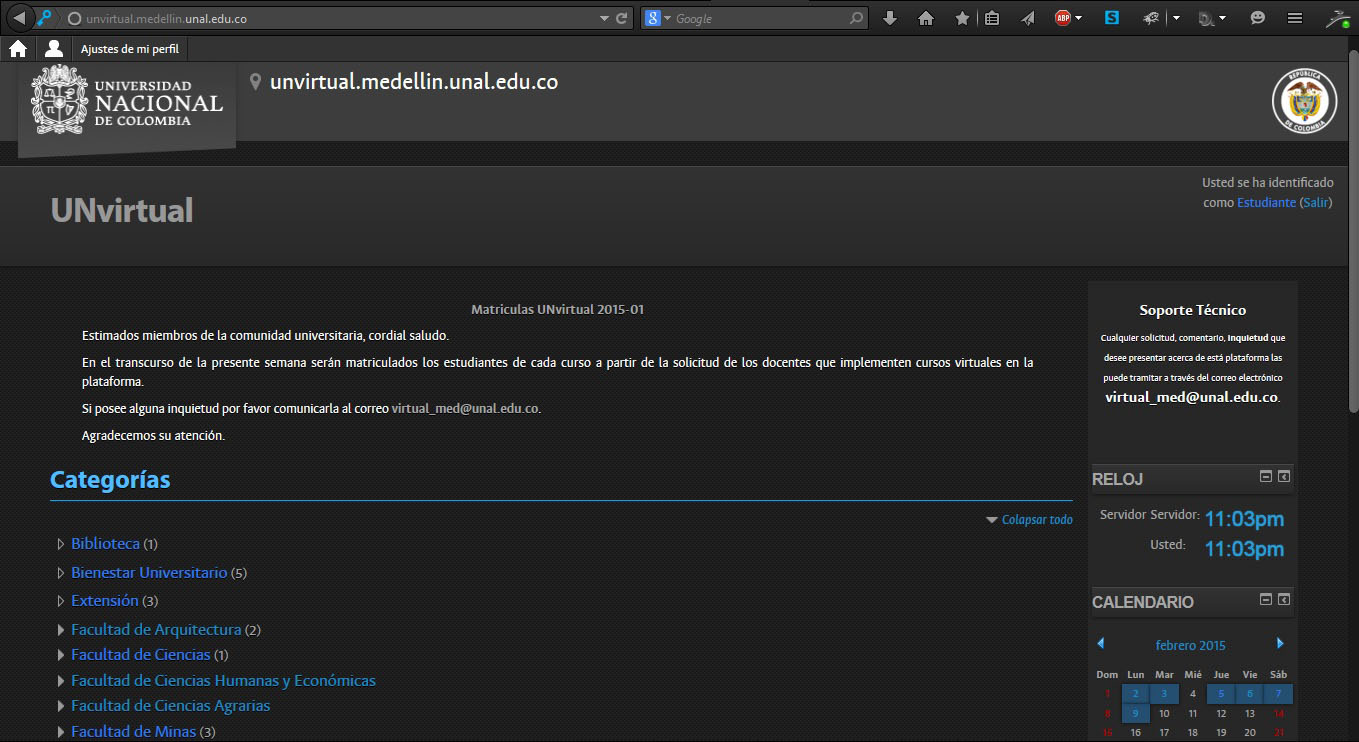Screen dimensions: 1359x742
Task: Open the URL history dropdown arrow
Action: [604, 18]
